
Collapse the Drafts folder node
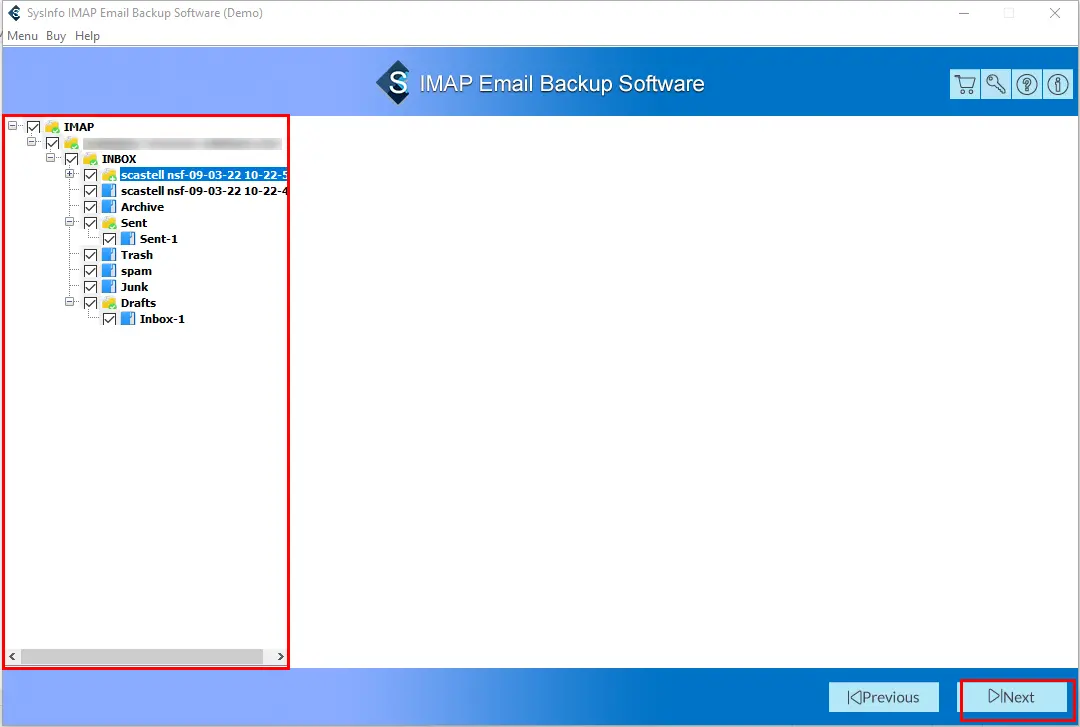click(x=70, y=302)
